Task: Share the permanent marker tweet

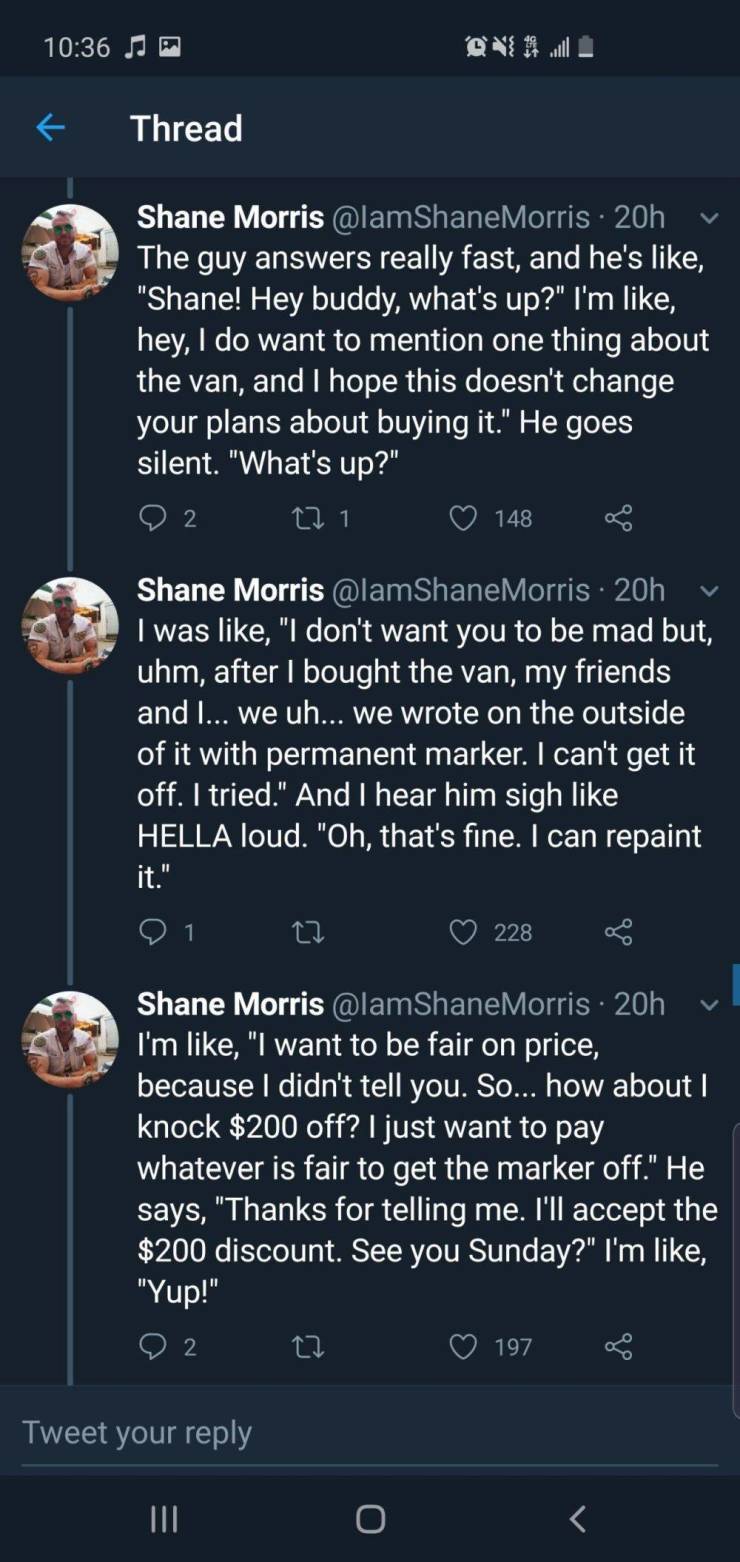Action: tap(619, 932)
